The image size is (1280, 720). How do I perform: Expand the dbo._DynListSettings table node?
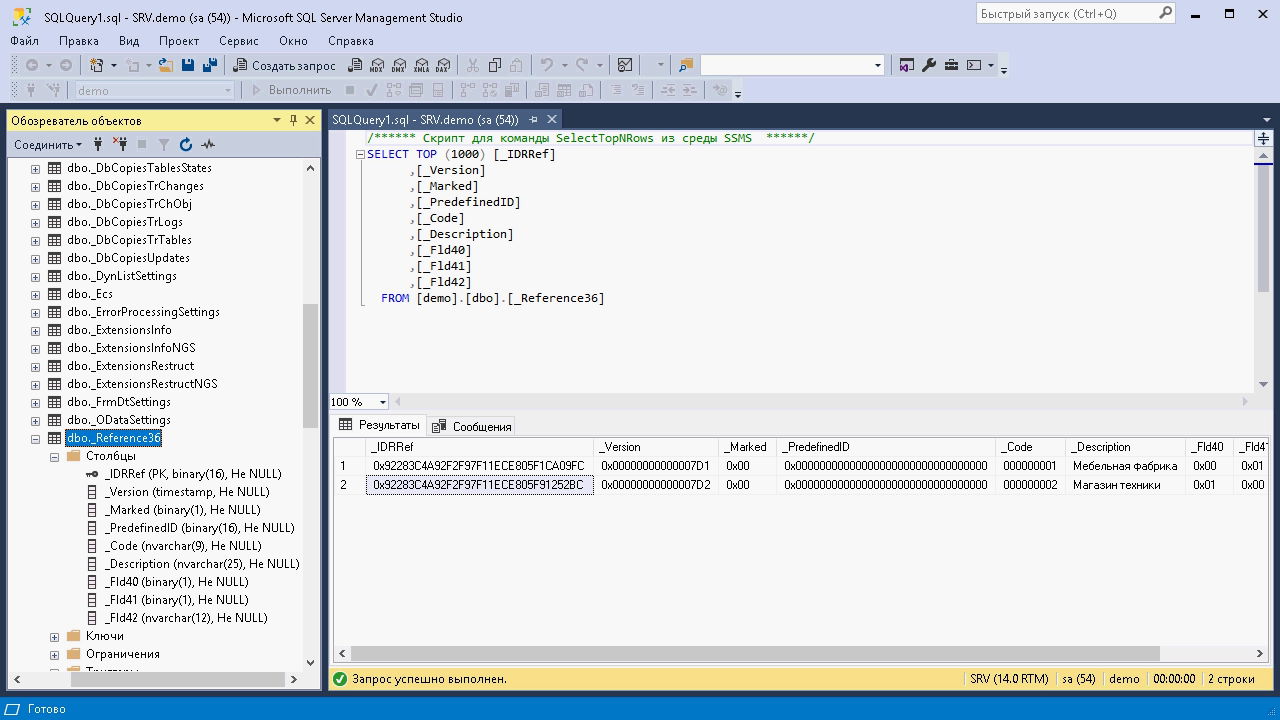(36, 276)
